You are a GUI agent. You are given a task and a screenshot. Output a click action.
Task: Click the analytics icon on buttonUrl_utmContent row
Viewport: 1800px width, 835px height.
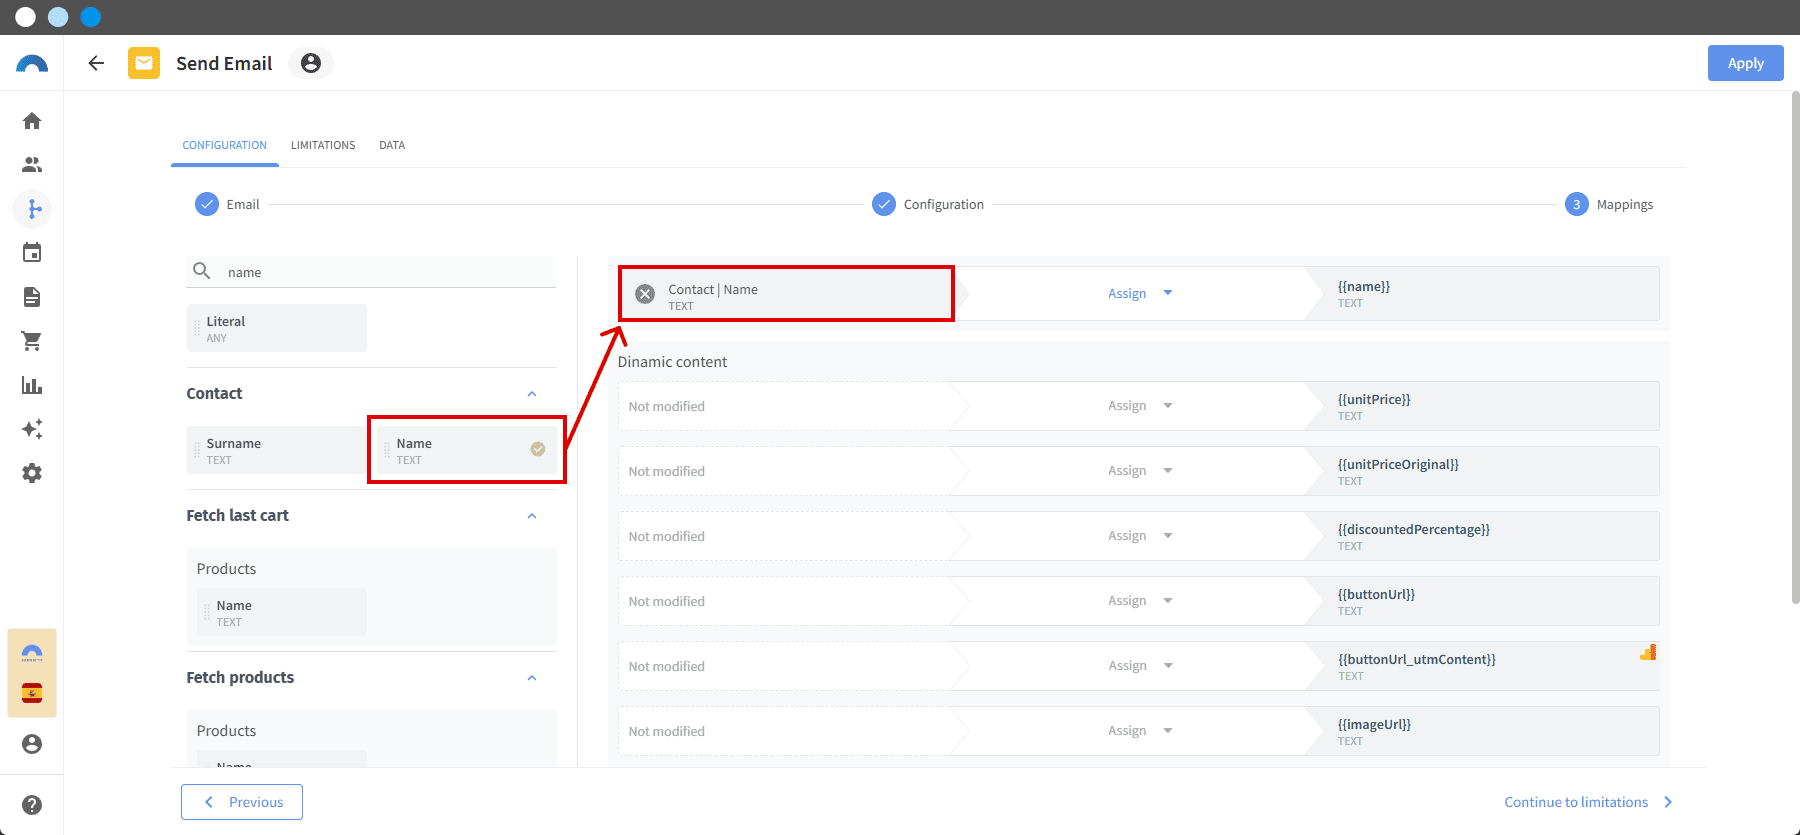pyautogui.click(x=1648, y=652)
